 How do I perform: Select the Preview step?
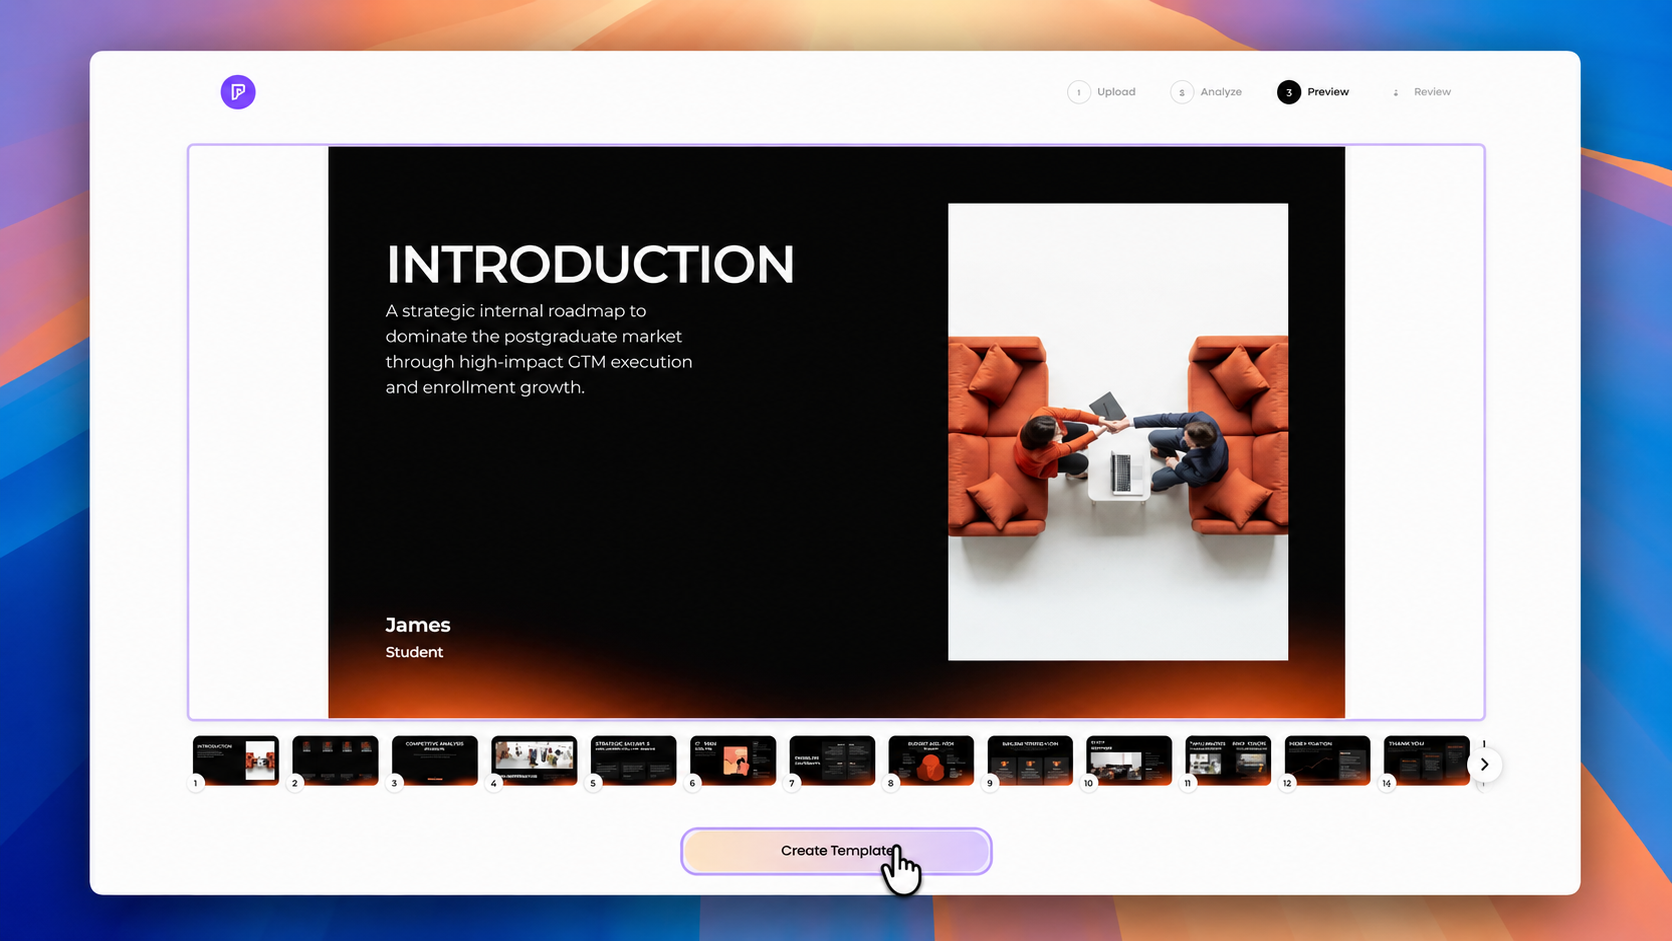pos(1313,92)
